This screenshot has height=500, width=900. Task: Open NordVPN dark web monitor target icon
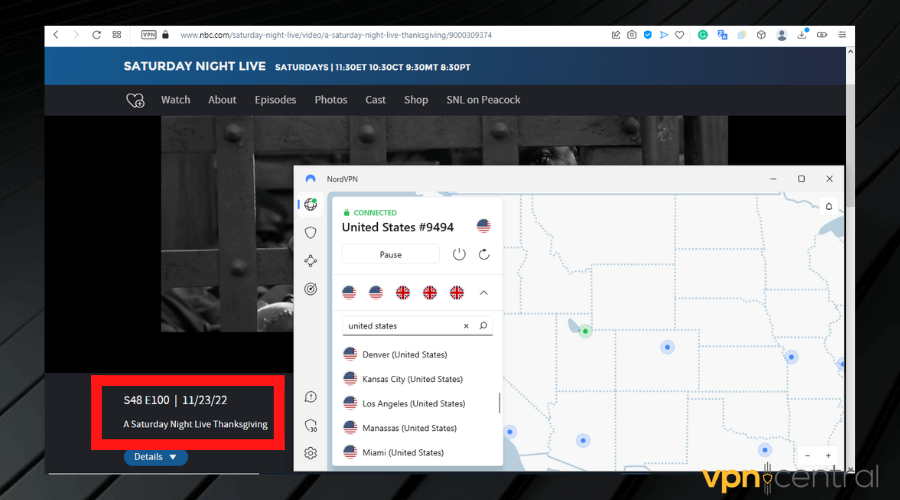(x=311, y=289)
